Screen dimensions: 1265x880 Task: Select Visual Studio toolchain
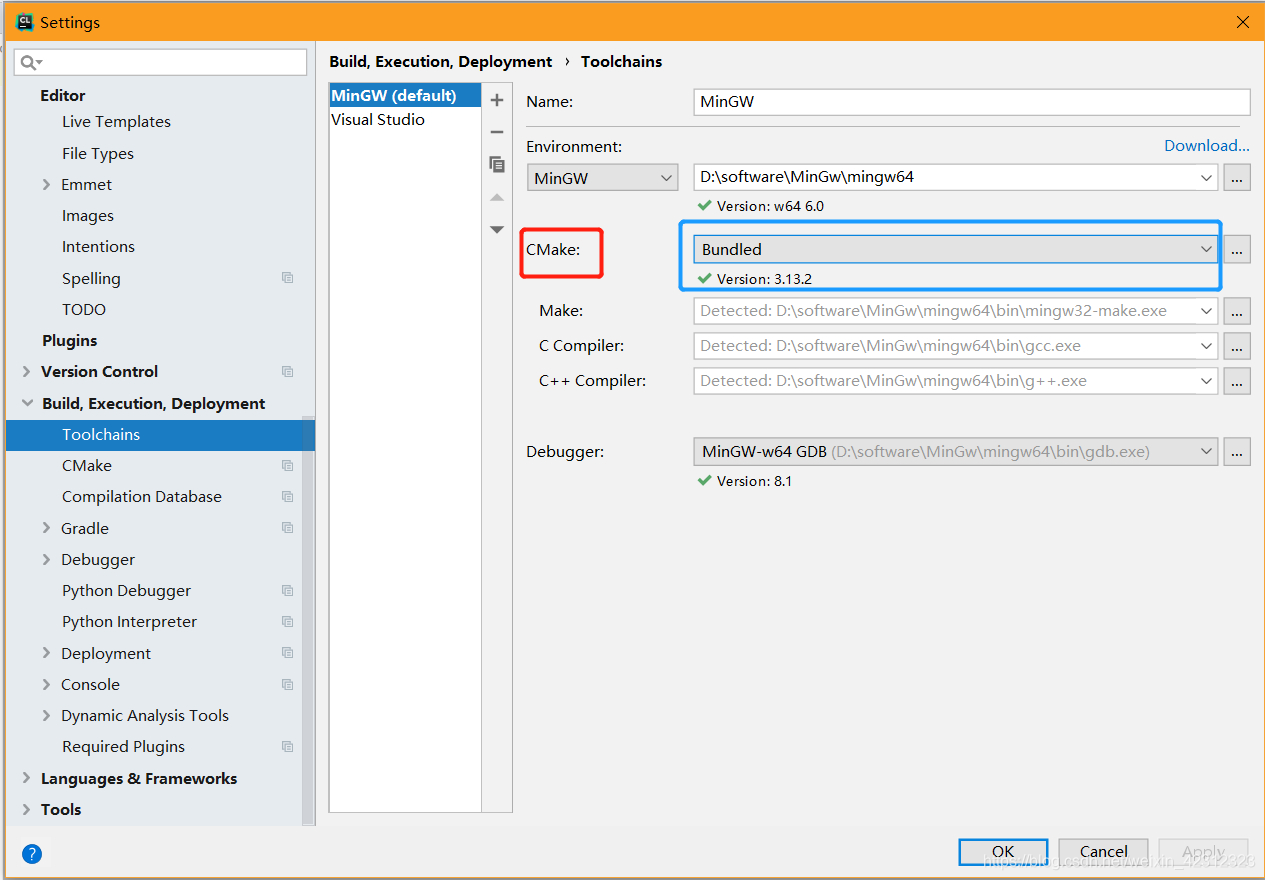405,119
